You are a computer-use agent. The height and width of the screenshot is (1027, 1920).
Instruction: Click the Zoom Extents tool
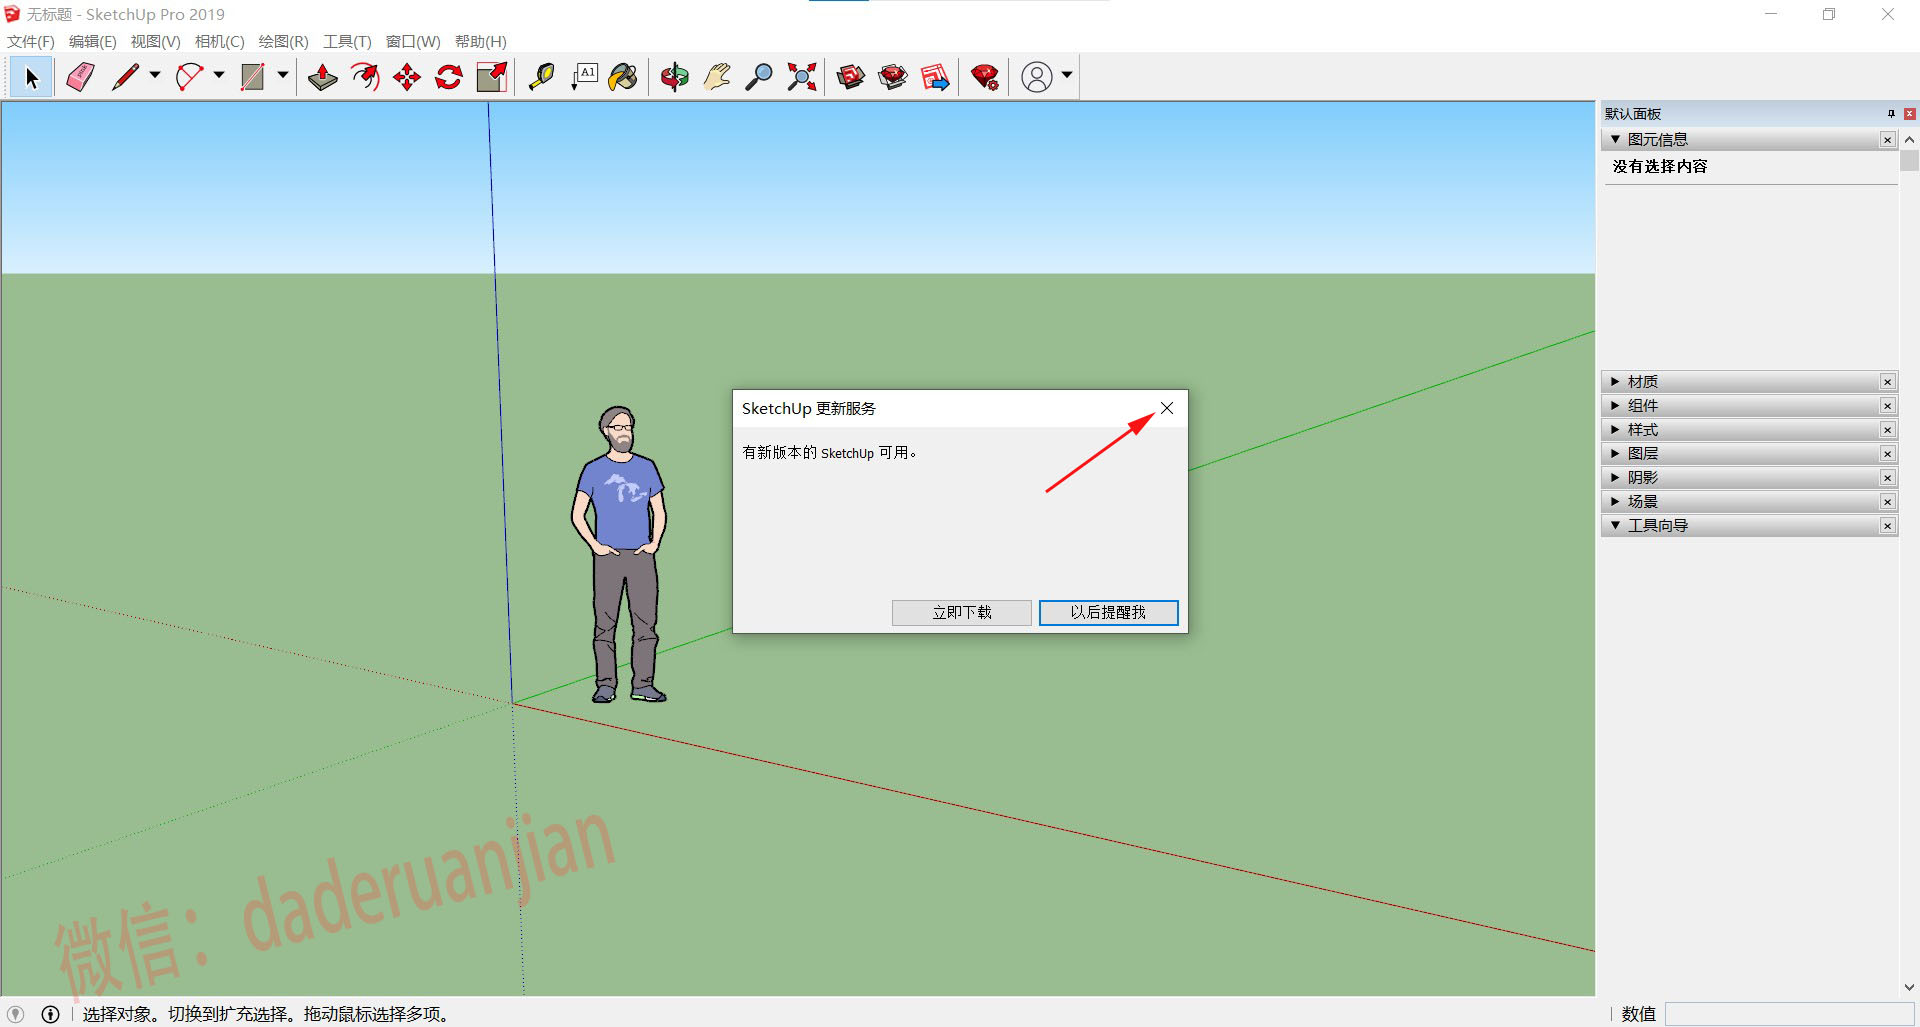(801, 77)
